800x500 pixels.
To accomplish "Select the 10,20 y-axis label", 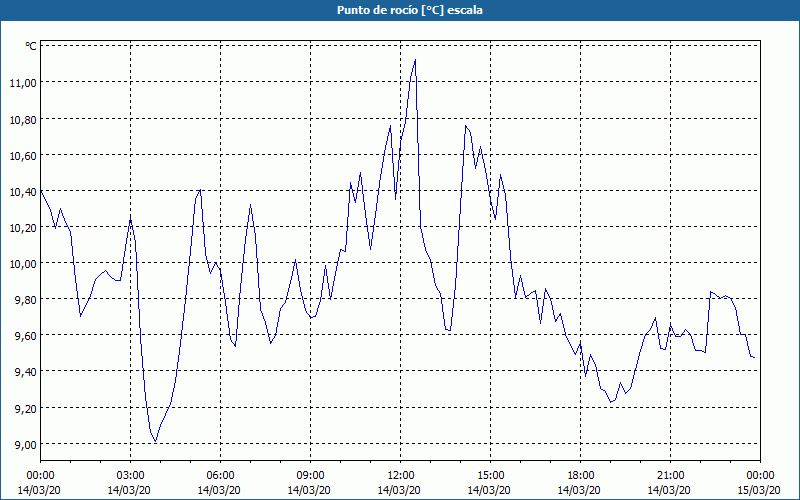I will (23, 228).
